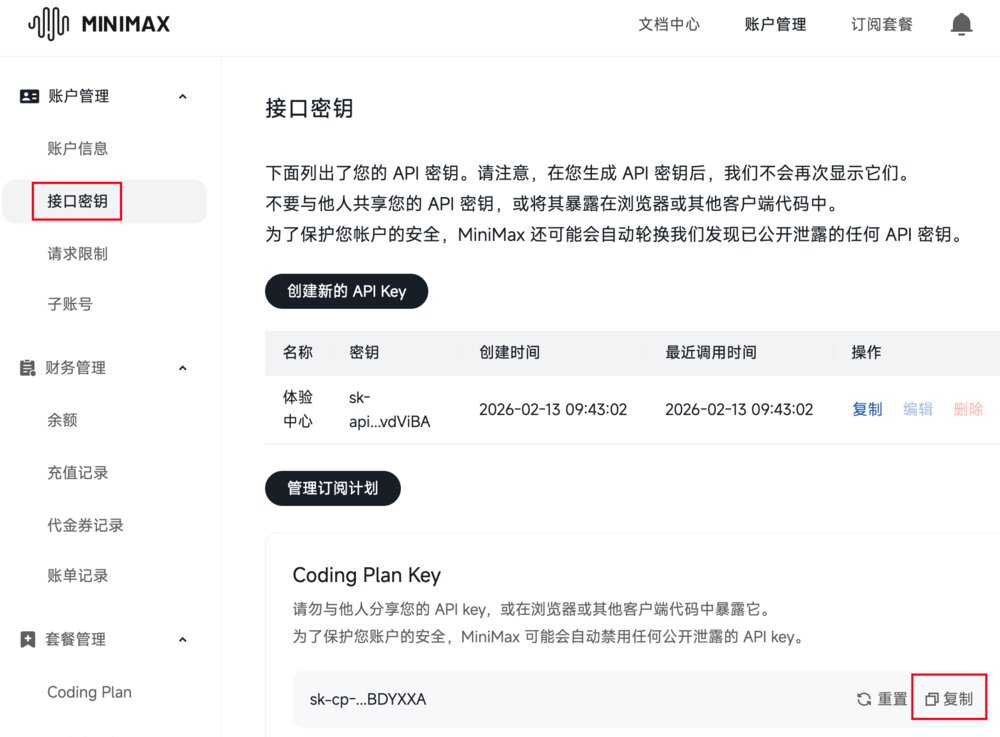
Task: Click the 管理订阅计划 button
Action: tap(333, 488)
